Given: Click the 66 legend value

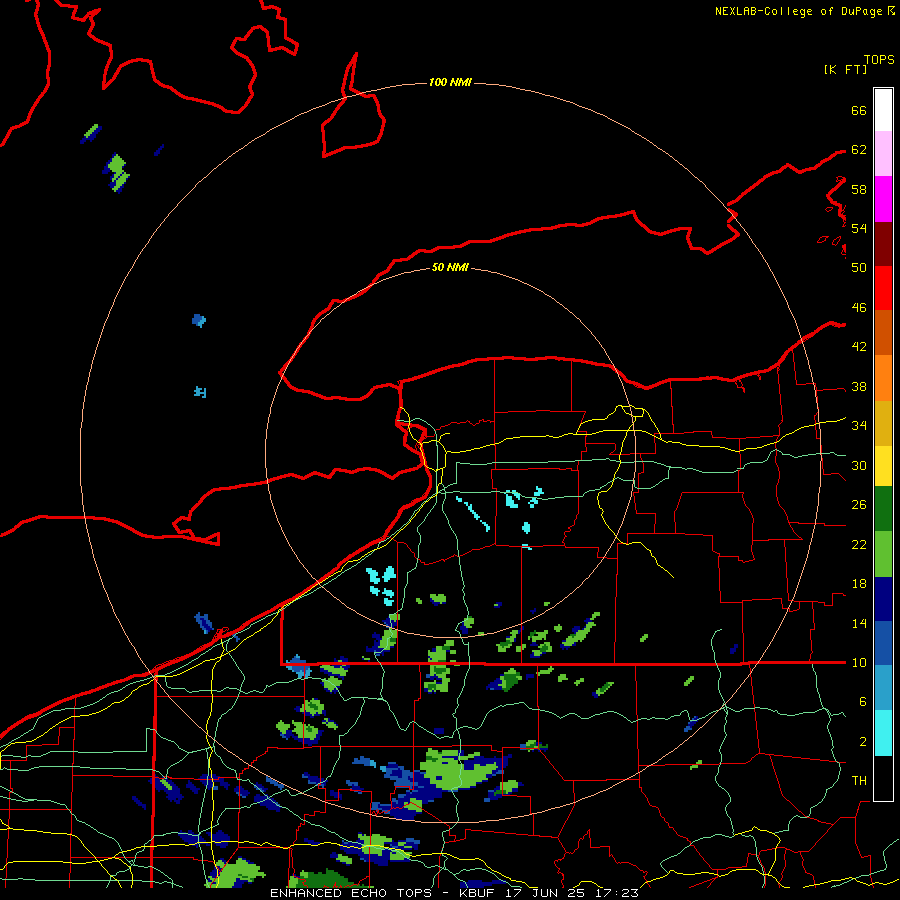Looking at the screenshot, I should [859, 110].
